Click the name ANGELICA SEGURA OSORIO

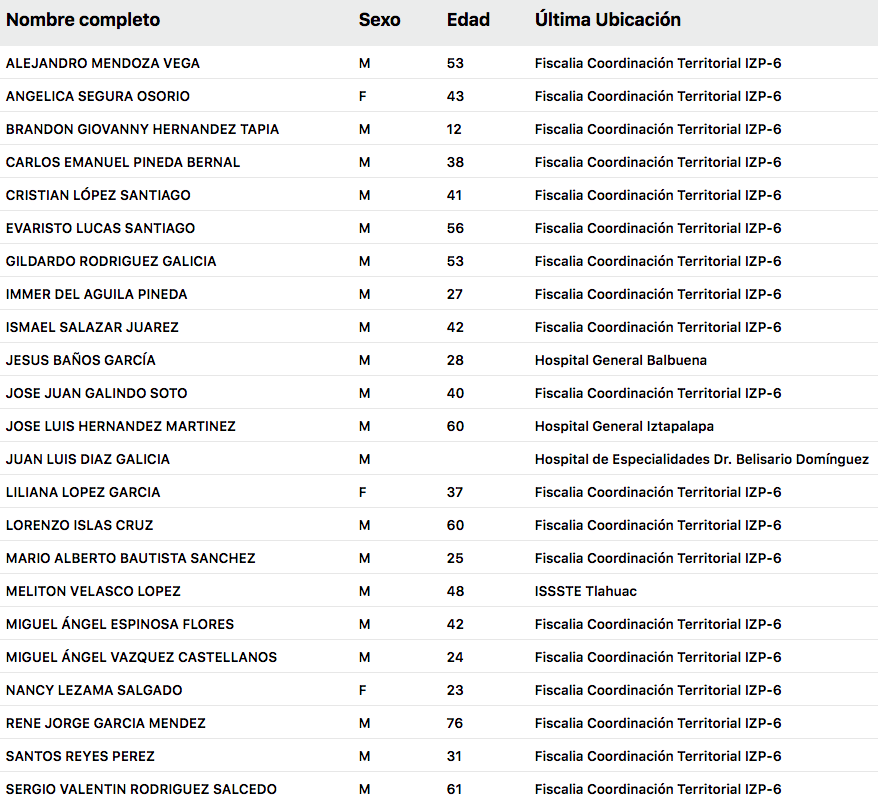pos(98,96)
